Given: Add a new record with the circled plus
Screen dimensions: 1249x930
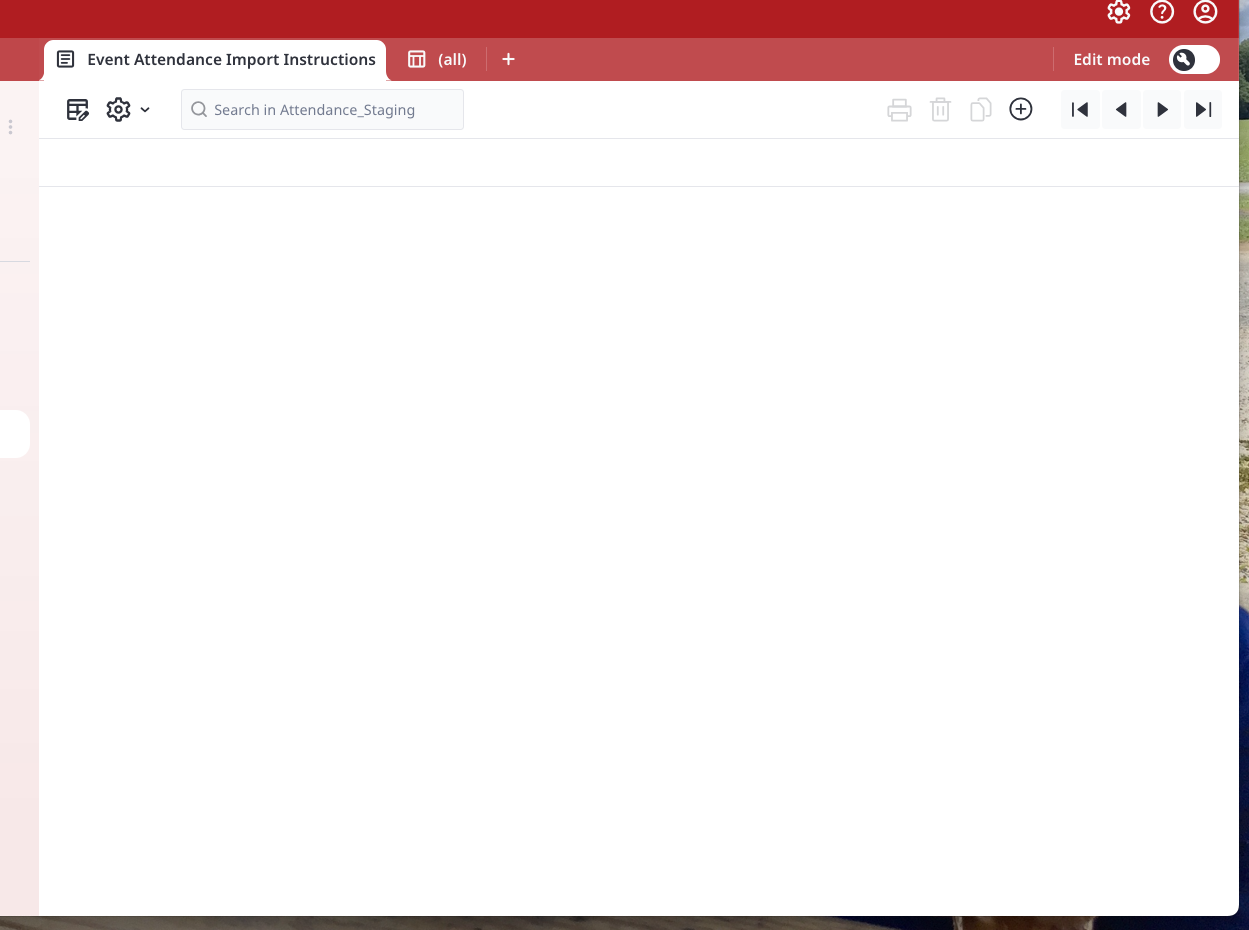Looking at the screenshot, I should click(1021, 110).
